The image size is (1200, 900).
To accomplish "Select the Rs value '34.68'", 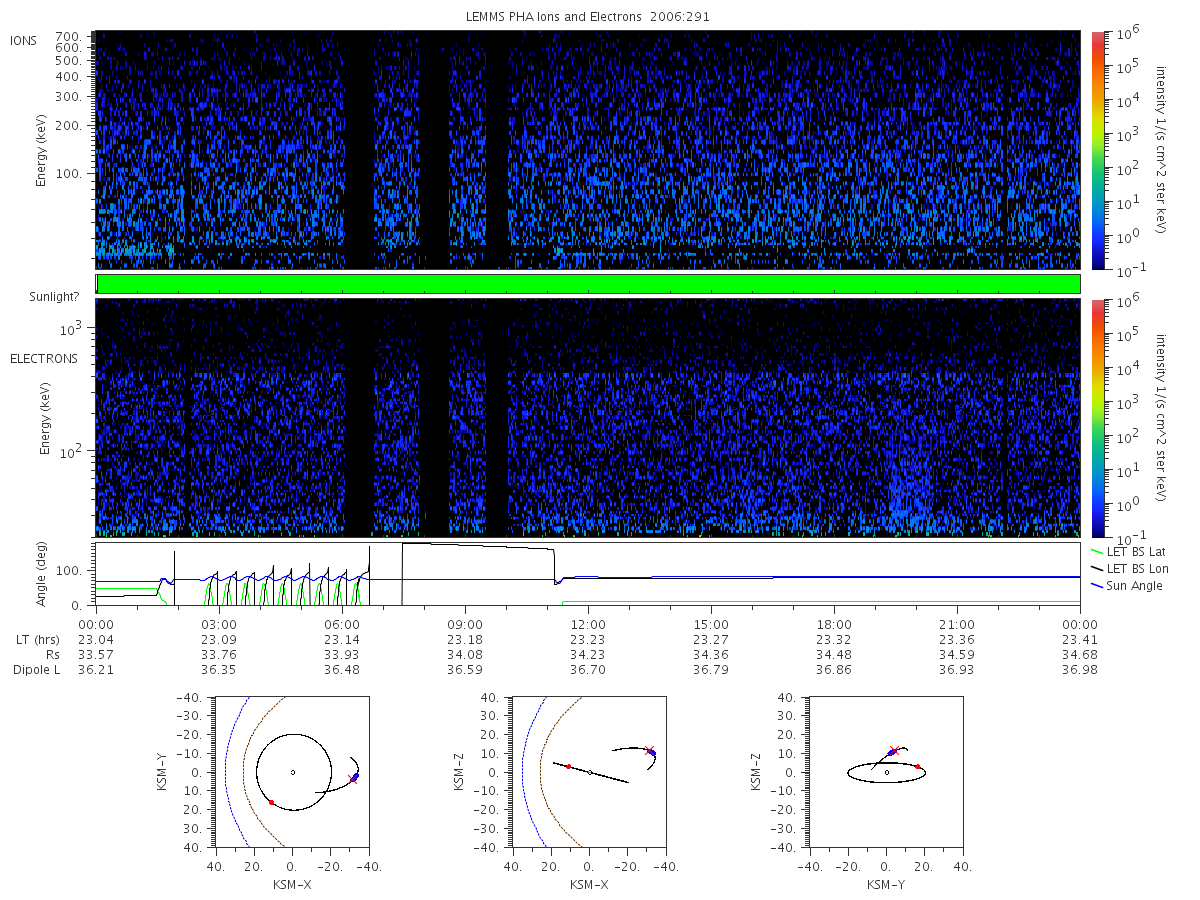I will [1080, 655].
